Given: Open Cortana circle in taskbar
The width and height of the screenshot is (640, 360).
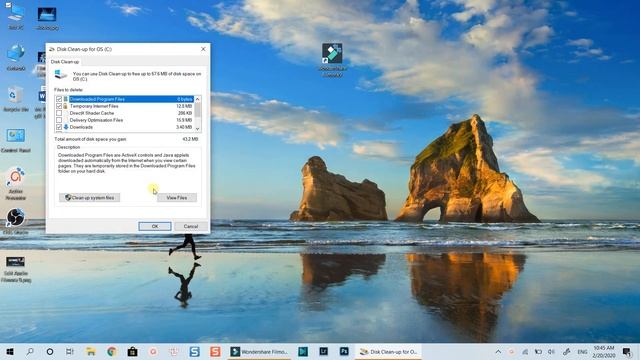Looking at the screenshot, I should (x=50, y=351).
